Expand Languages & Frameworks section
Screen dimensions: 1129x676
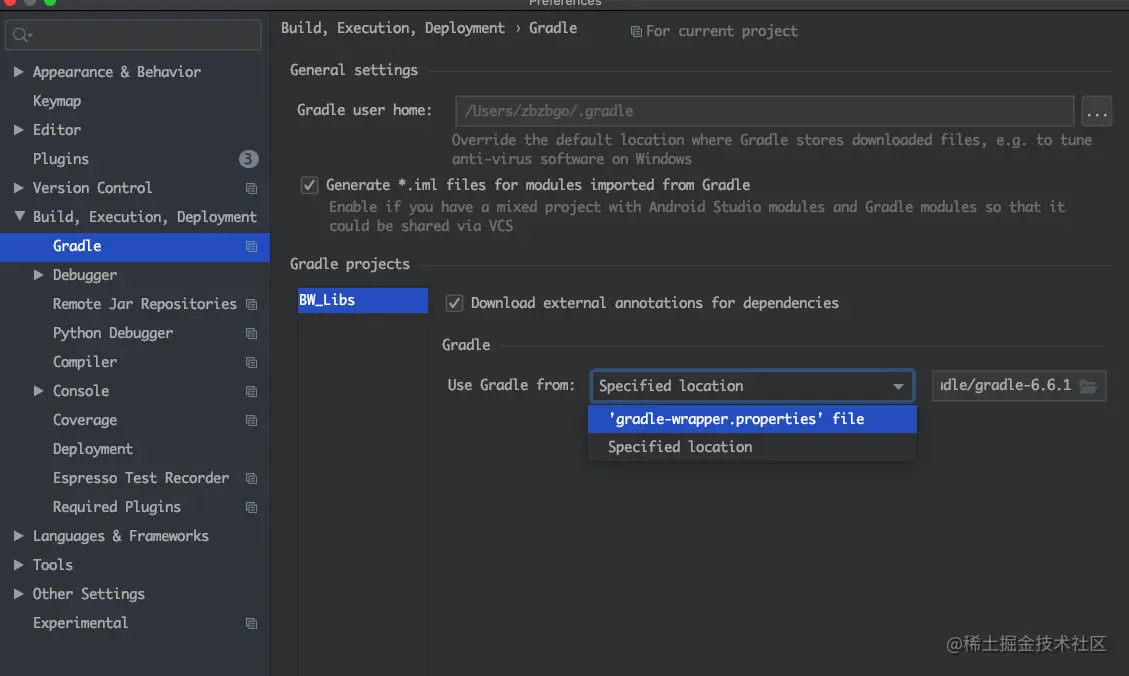click(x=19, y=536)
